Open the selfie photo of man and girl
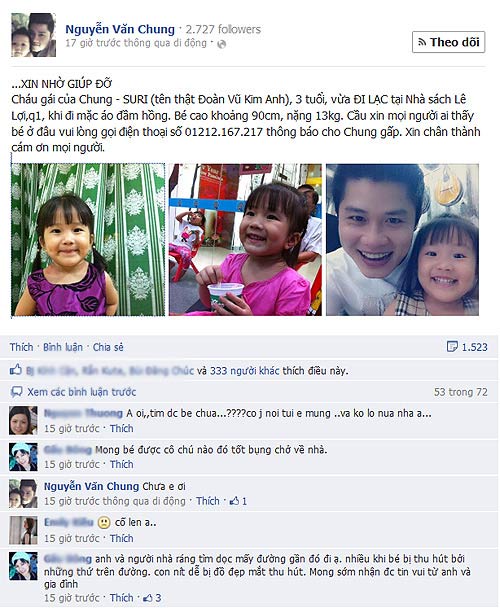Screen dimensions: 500x608 [x=402, y=240]
